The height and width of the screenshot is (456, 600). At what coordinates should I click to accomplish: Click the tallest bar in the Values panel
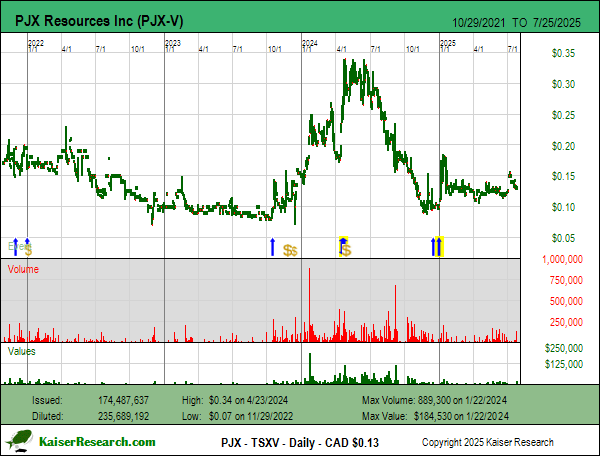point(310,368)
